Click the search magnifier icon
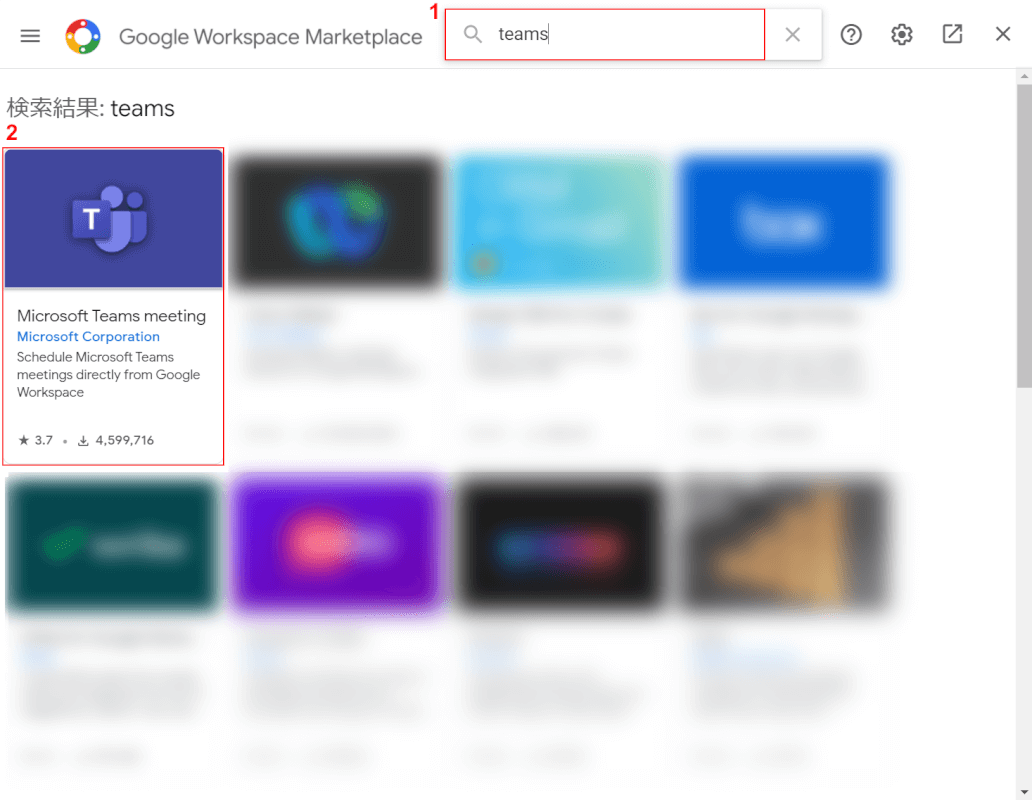 pos(473,34)
